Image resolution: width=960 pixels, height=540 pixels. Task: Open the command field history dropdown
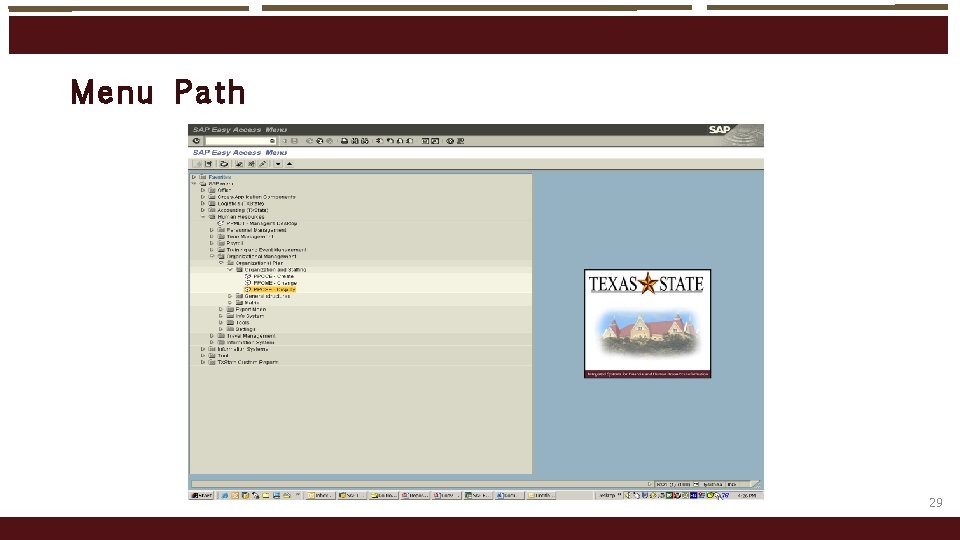click(x=272, y=141)
